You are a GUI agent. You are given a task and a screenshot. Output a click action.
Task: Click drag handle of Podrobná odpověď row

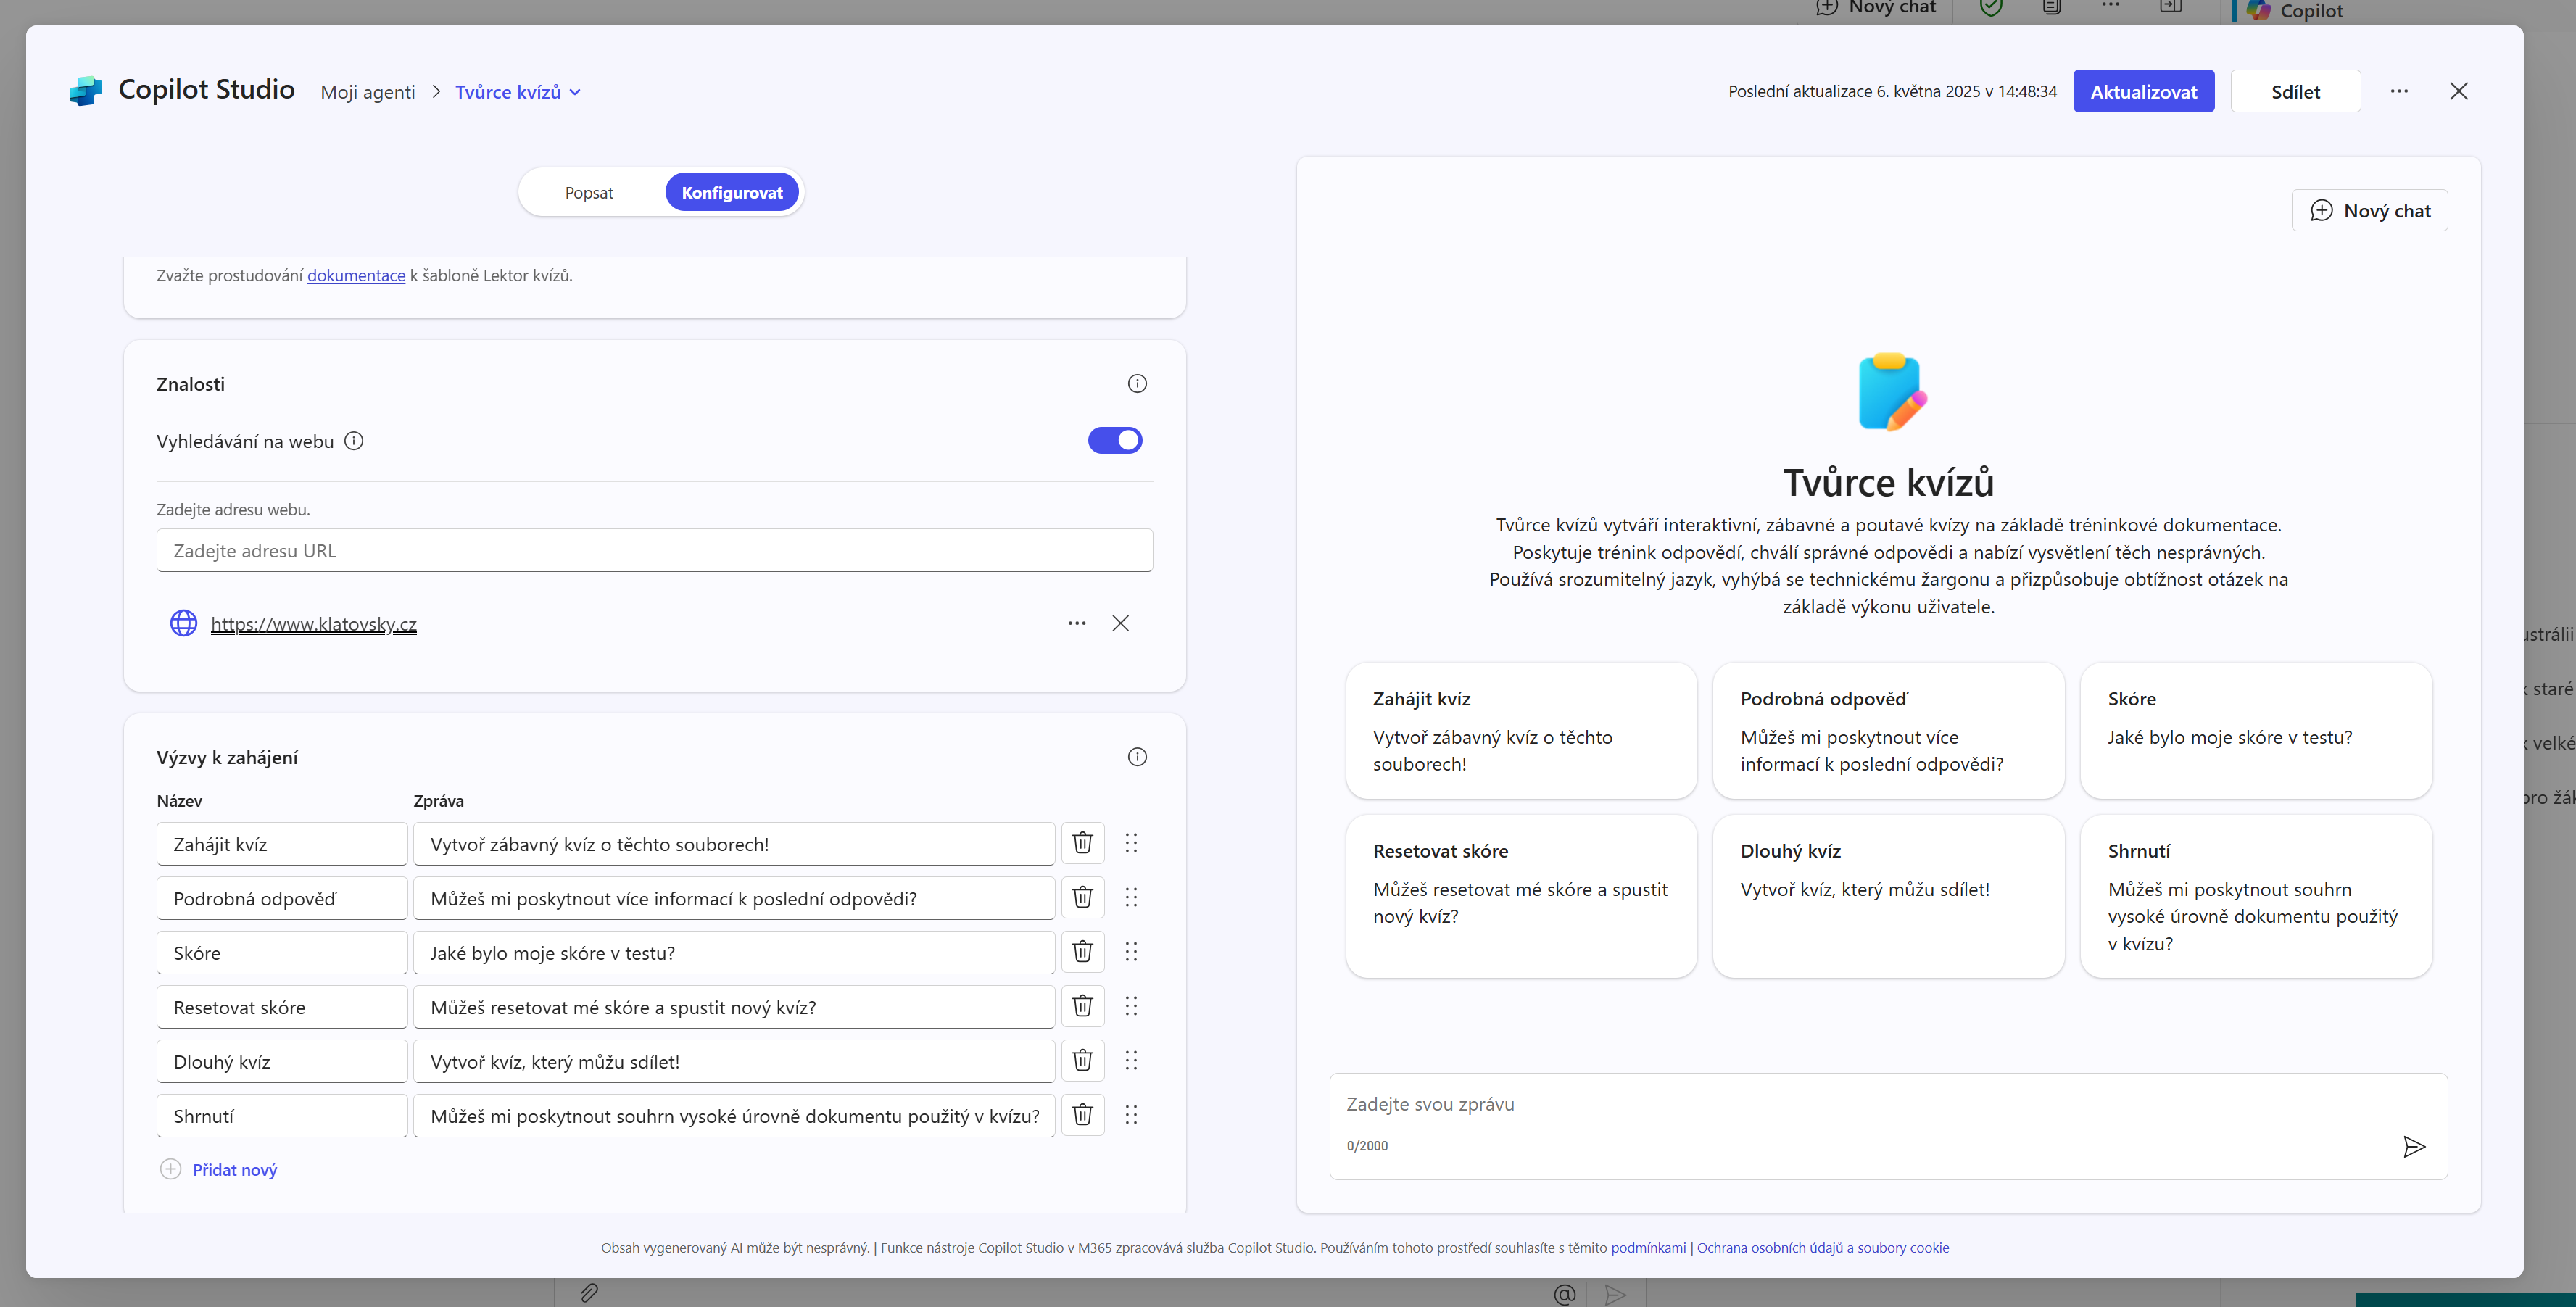coord(1131,897)
